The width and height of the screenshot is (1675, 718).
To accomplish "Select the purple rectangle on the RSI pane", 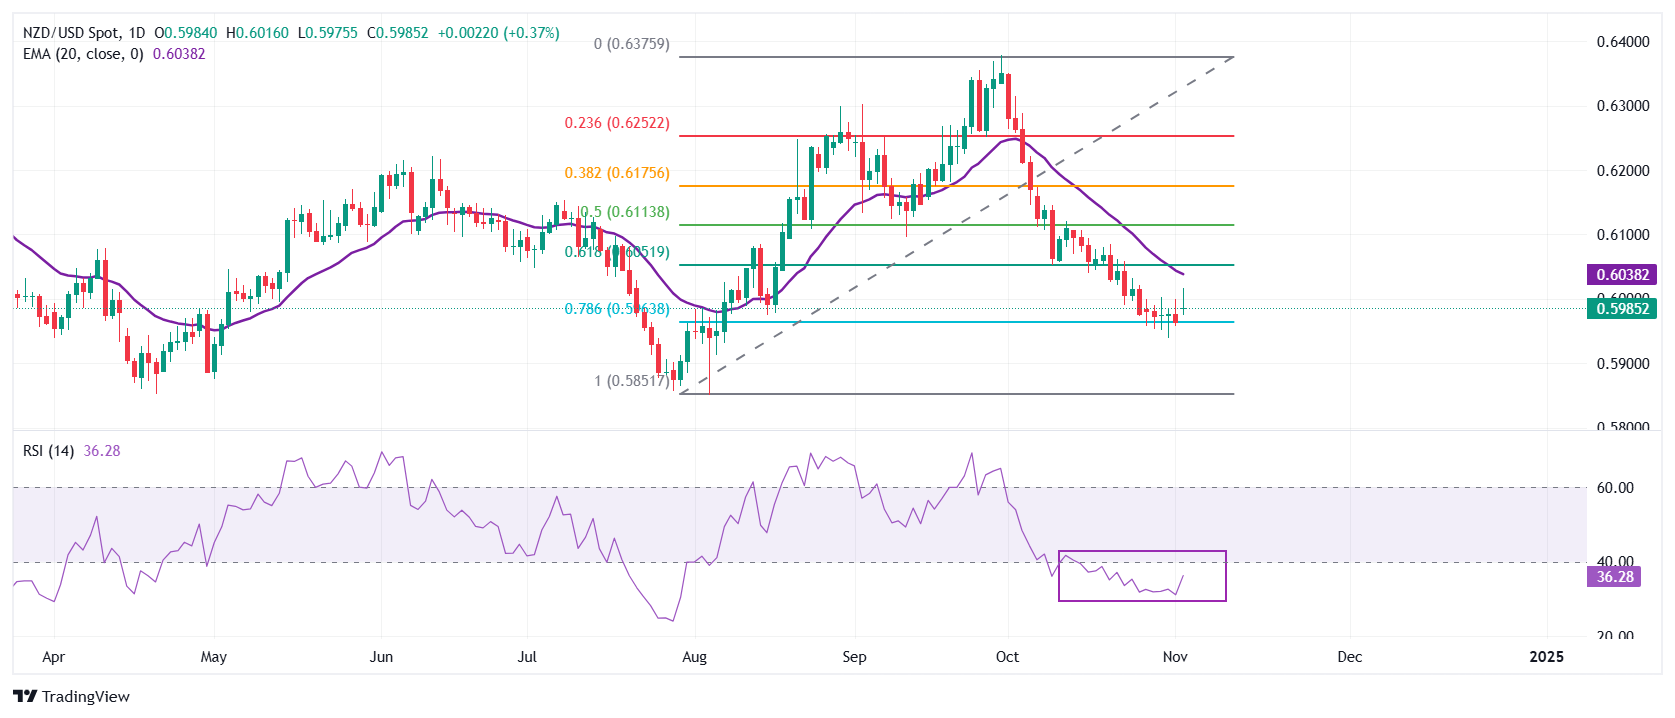I will click(1142, 552).
